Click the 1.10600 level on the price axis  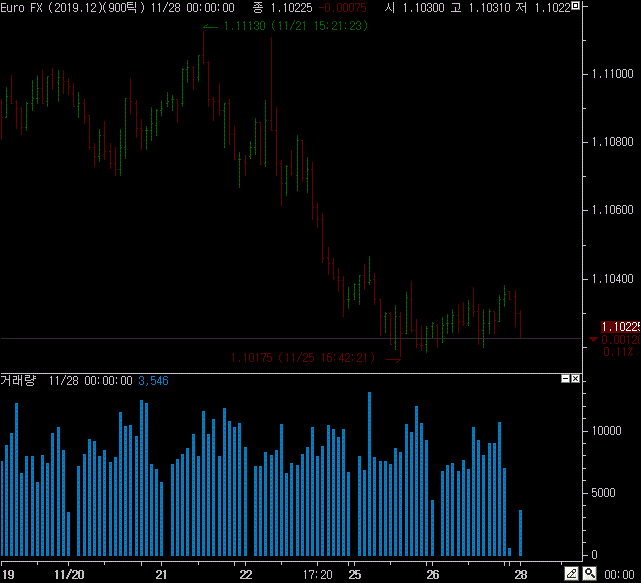point(612,210)
